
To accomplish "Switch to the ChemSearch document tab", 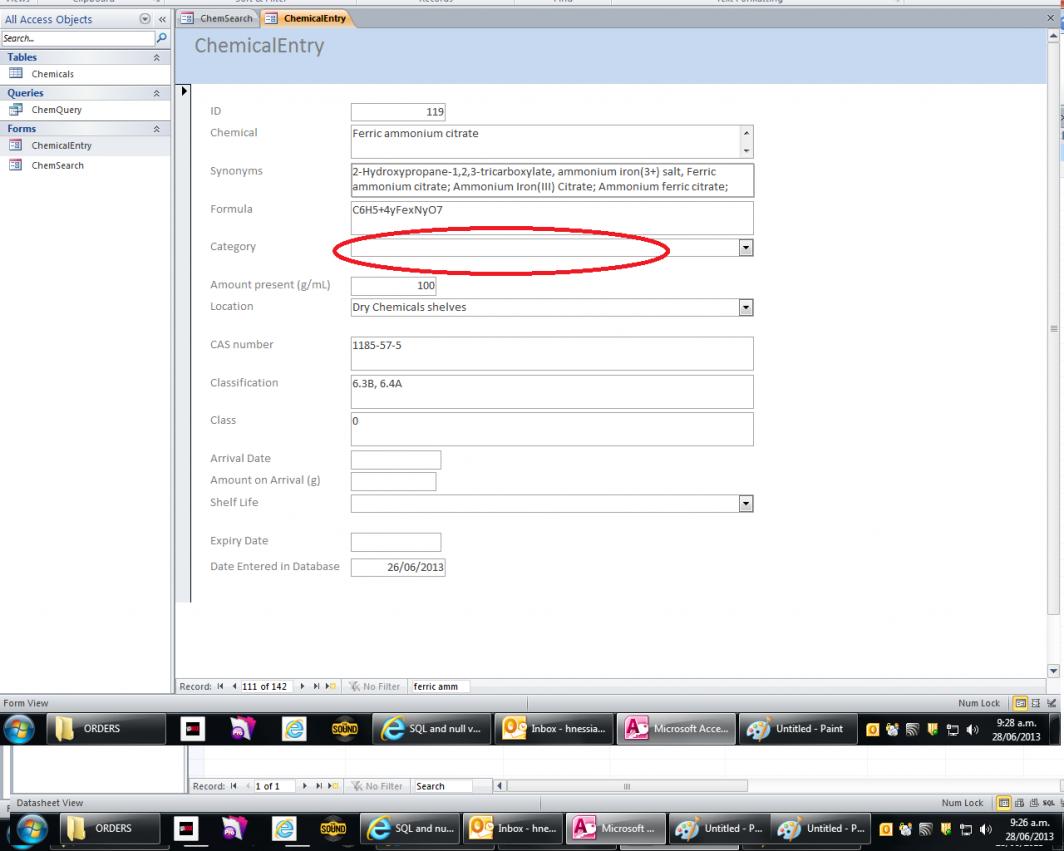I will (x=217, y=18).
